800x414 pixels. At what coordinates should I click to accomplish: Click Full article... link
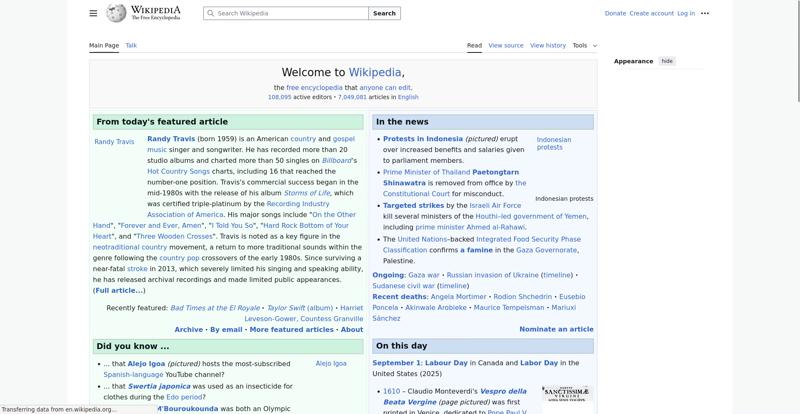(119, 290)
